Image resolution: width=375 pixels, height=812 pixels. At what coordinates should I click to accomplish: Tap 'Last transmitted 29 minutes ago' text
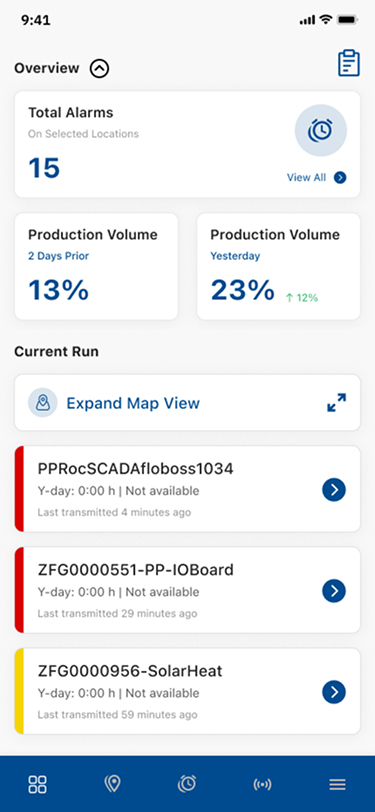(x=117, y=614)
